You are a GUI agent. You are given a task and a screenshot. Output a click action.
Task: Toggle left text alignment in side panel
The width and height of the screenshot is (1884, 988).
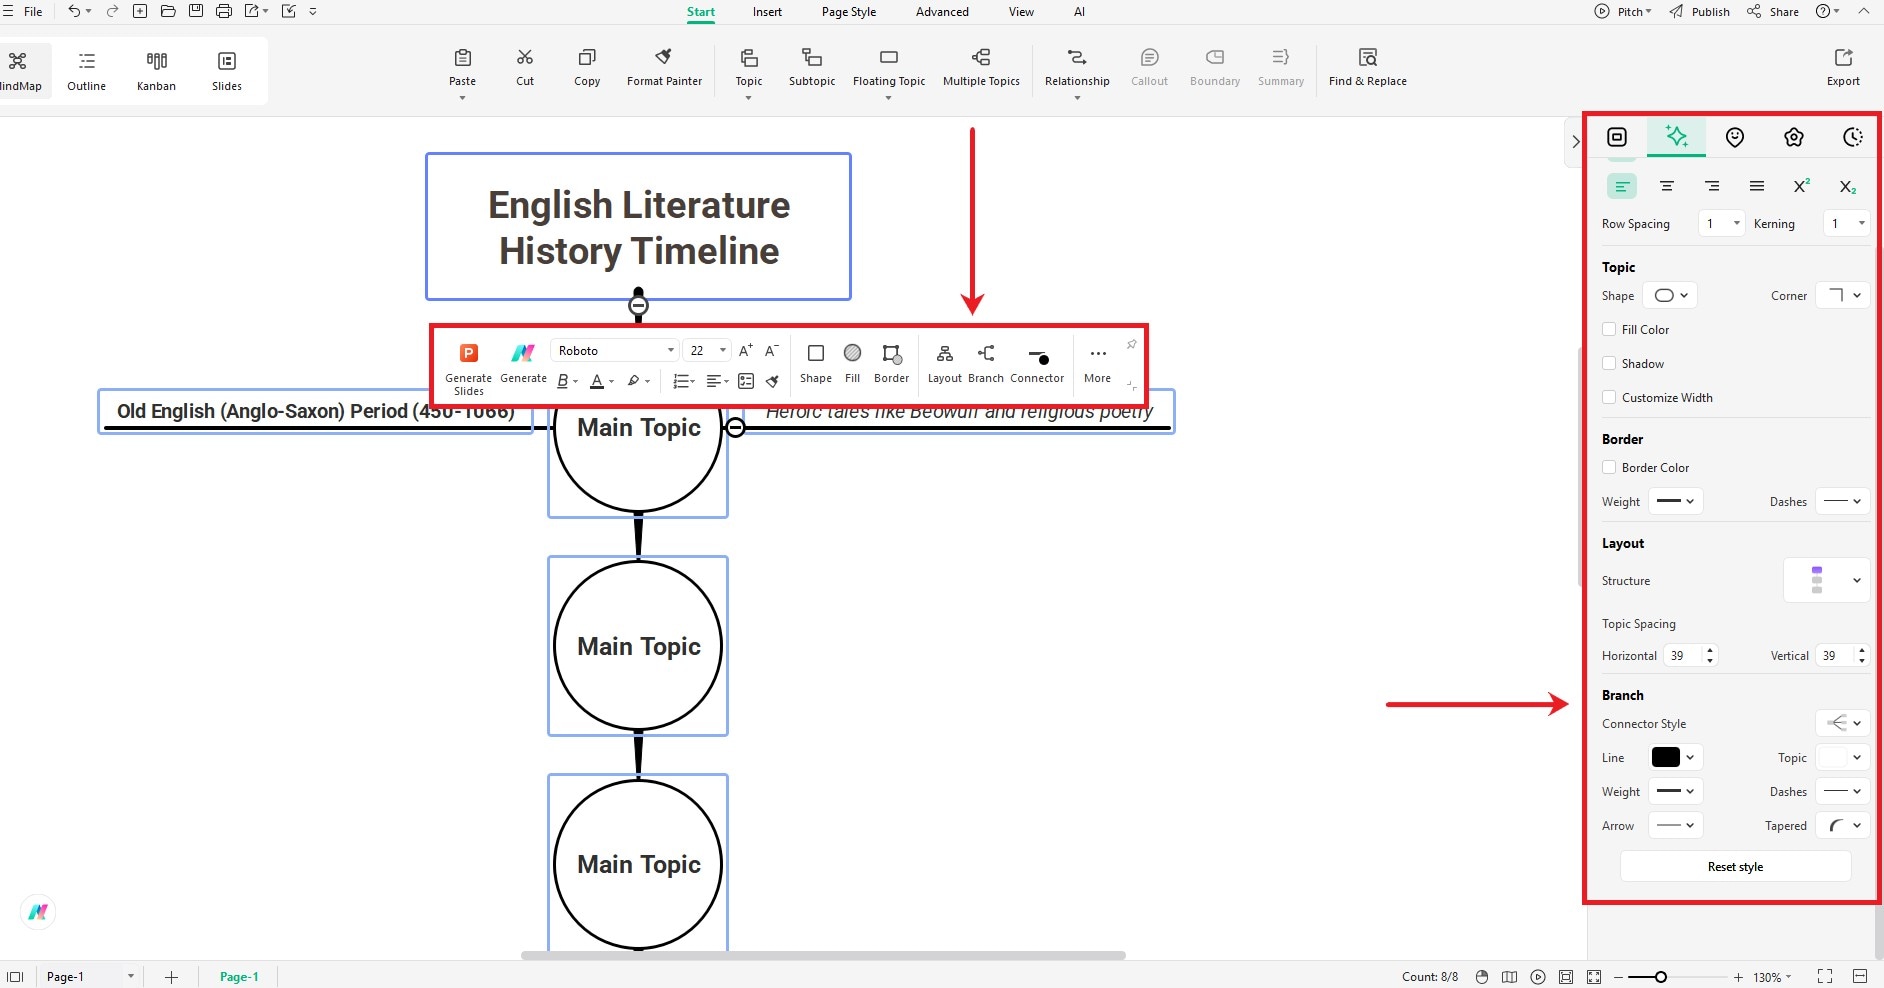[1622, 186]
